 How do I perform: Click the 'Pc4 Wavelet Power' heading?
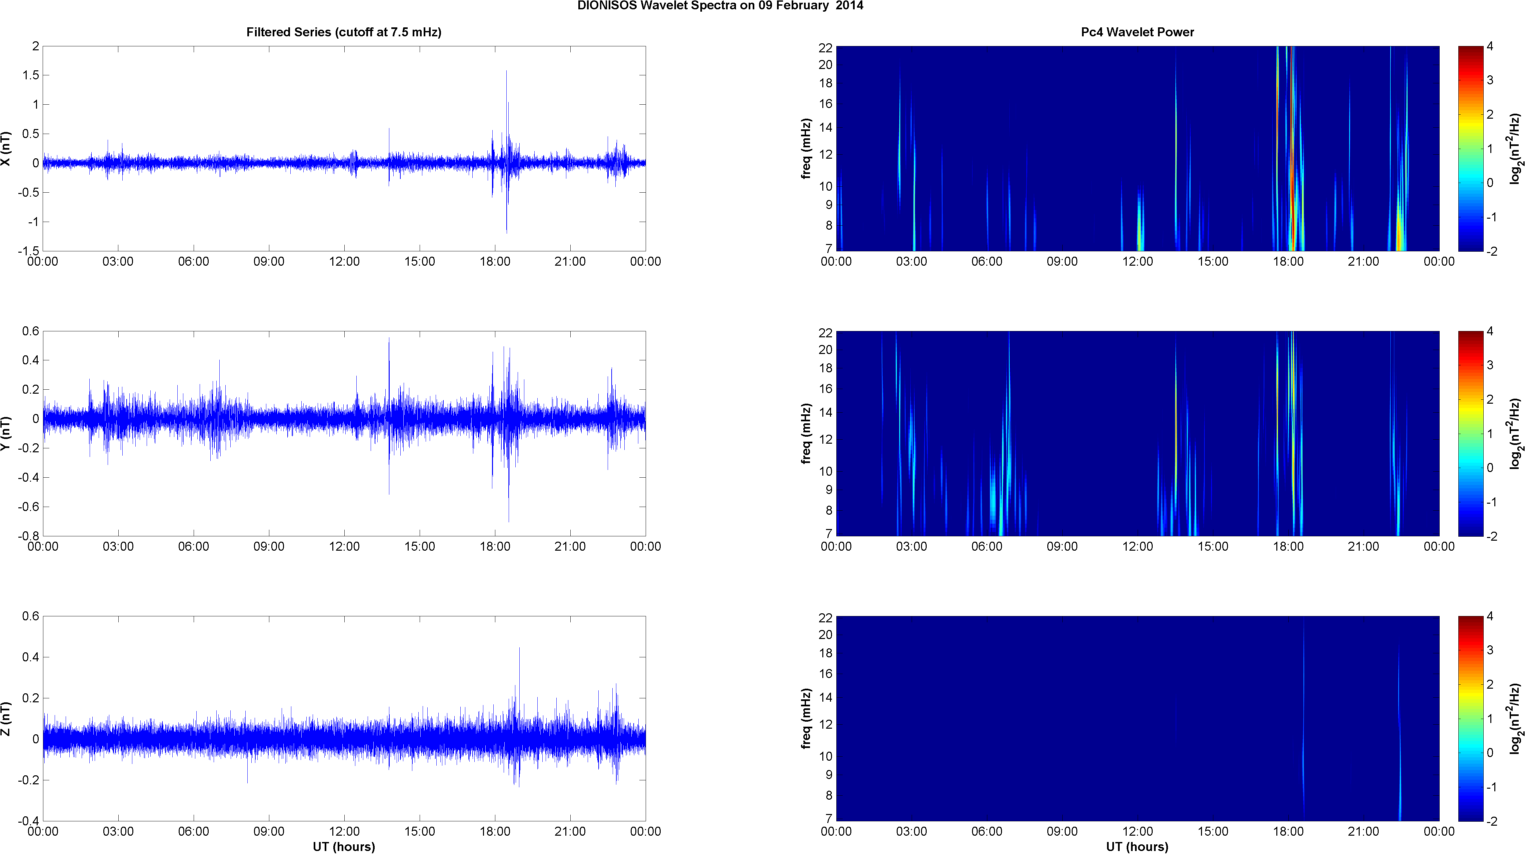1137,32
